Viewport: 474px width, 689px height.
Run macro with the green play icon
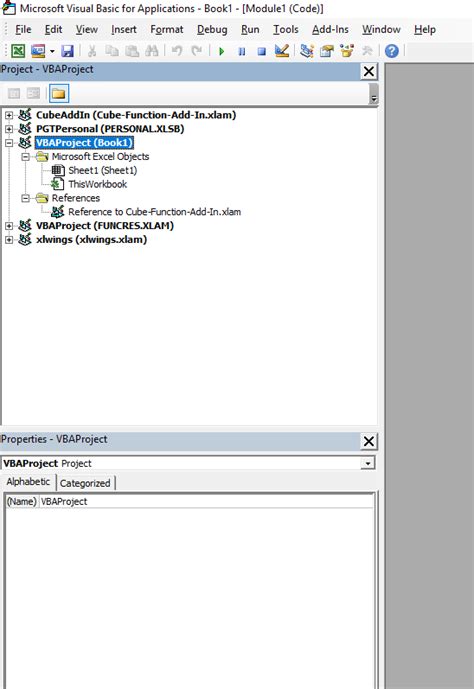point(221,51)
